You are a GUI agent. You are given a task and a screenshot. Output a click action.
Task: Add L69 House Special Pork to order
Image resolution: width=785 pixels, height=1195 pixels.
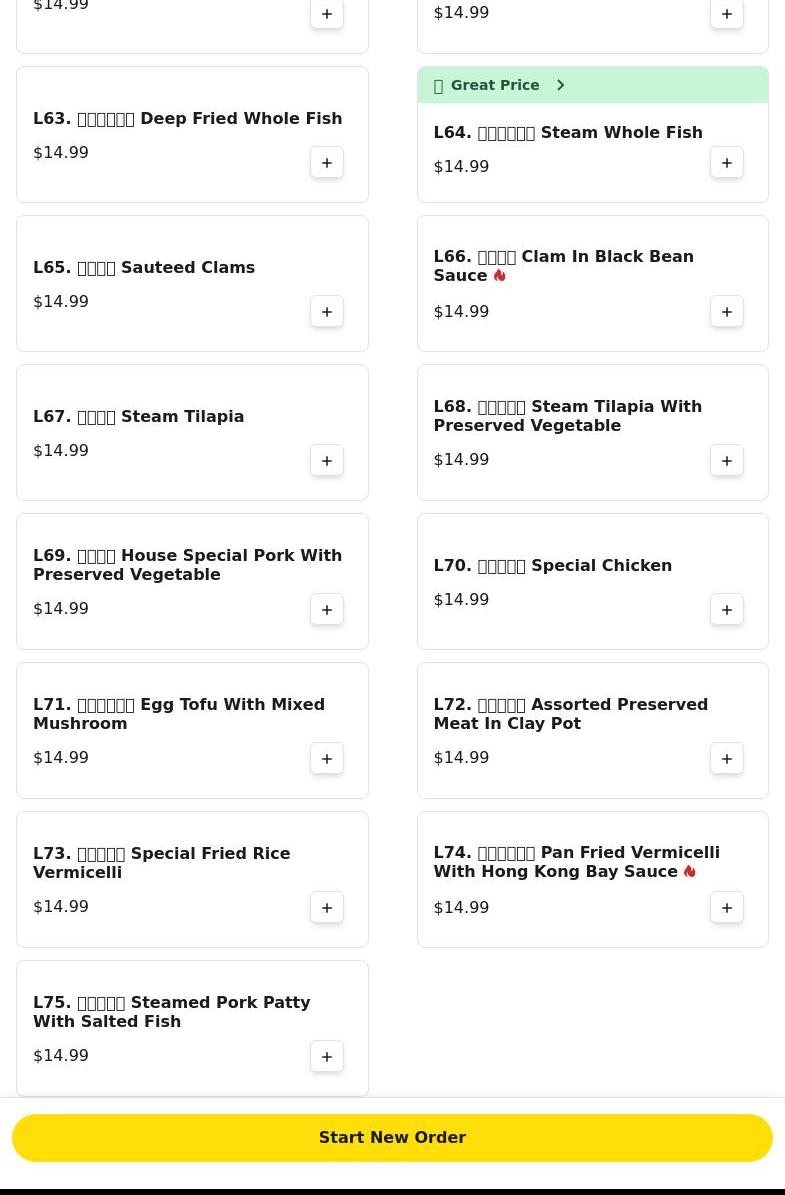327,610
